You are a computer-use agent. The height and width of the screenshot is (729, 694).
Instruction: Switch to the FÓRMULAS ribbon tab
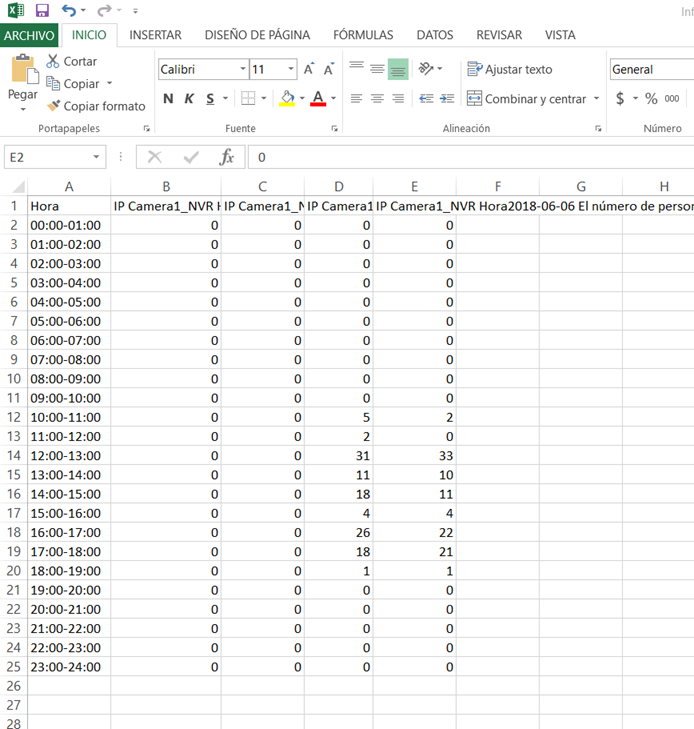[363, 35]
